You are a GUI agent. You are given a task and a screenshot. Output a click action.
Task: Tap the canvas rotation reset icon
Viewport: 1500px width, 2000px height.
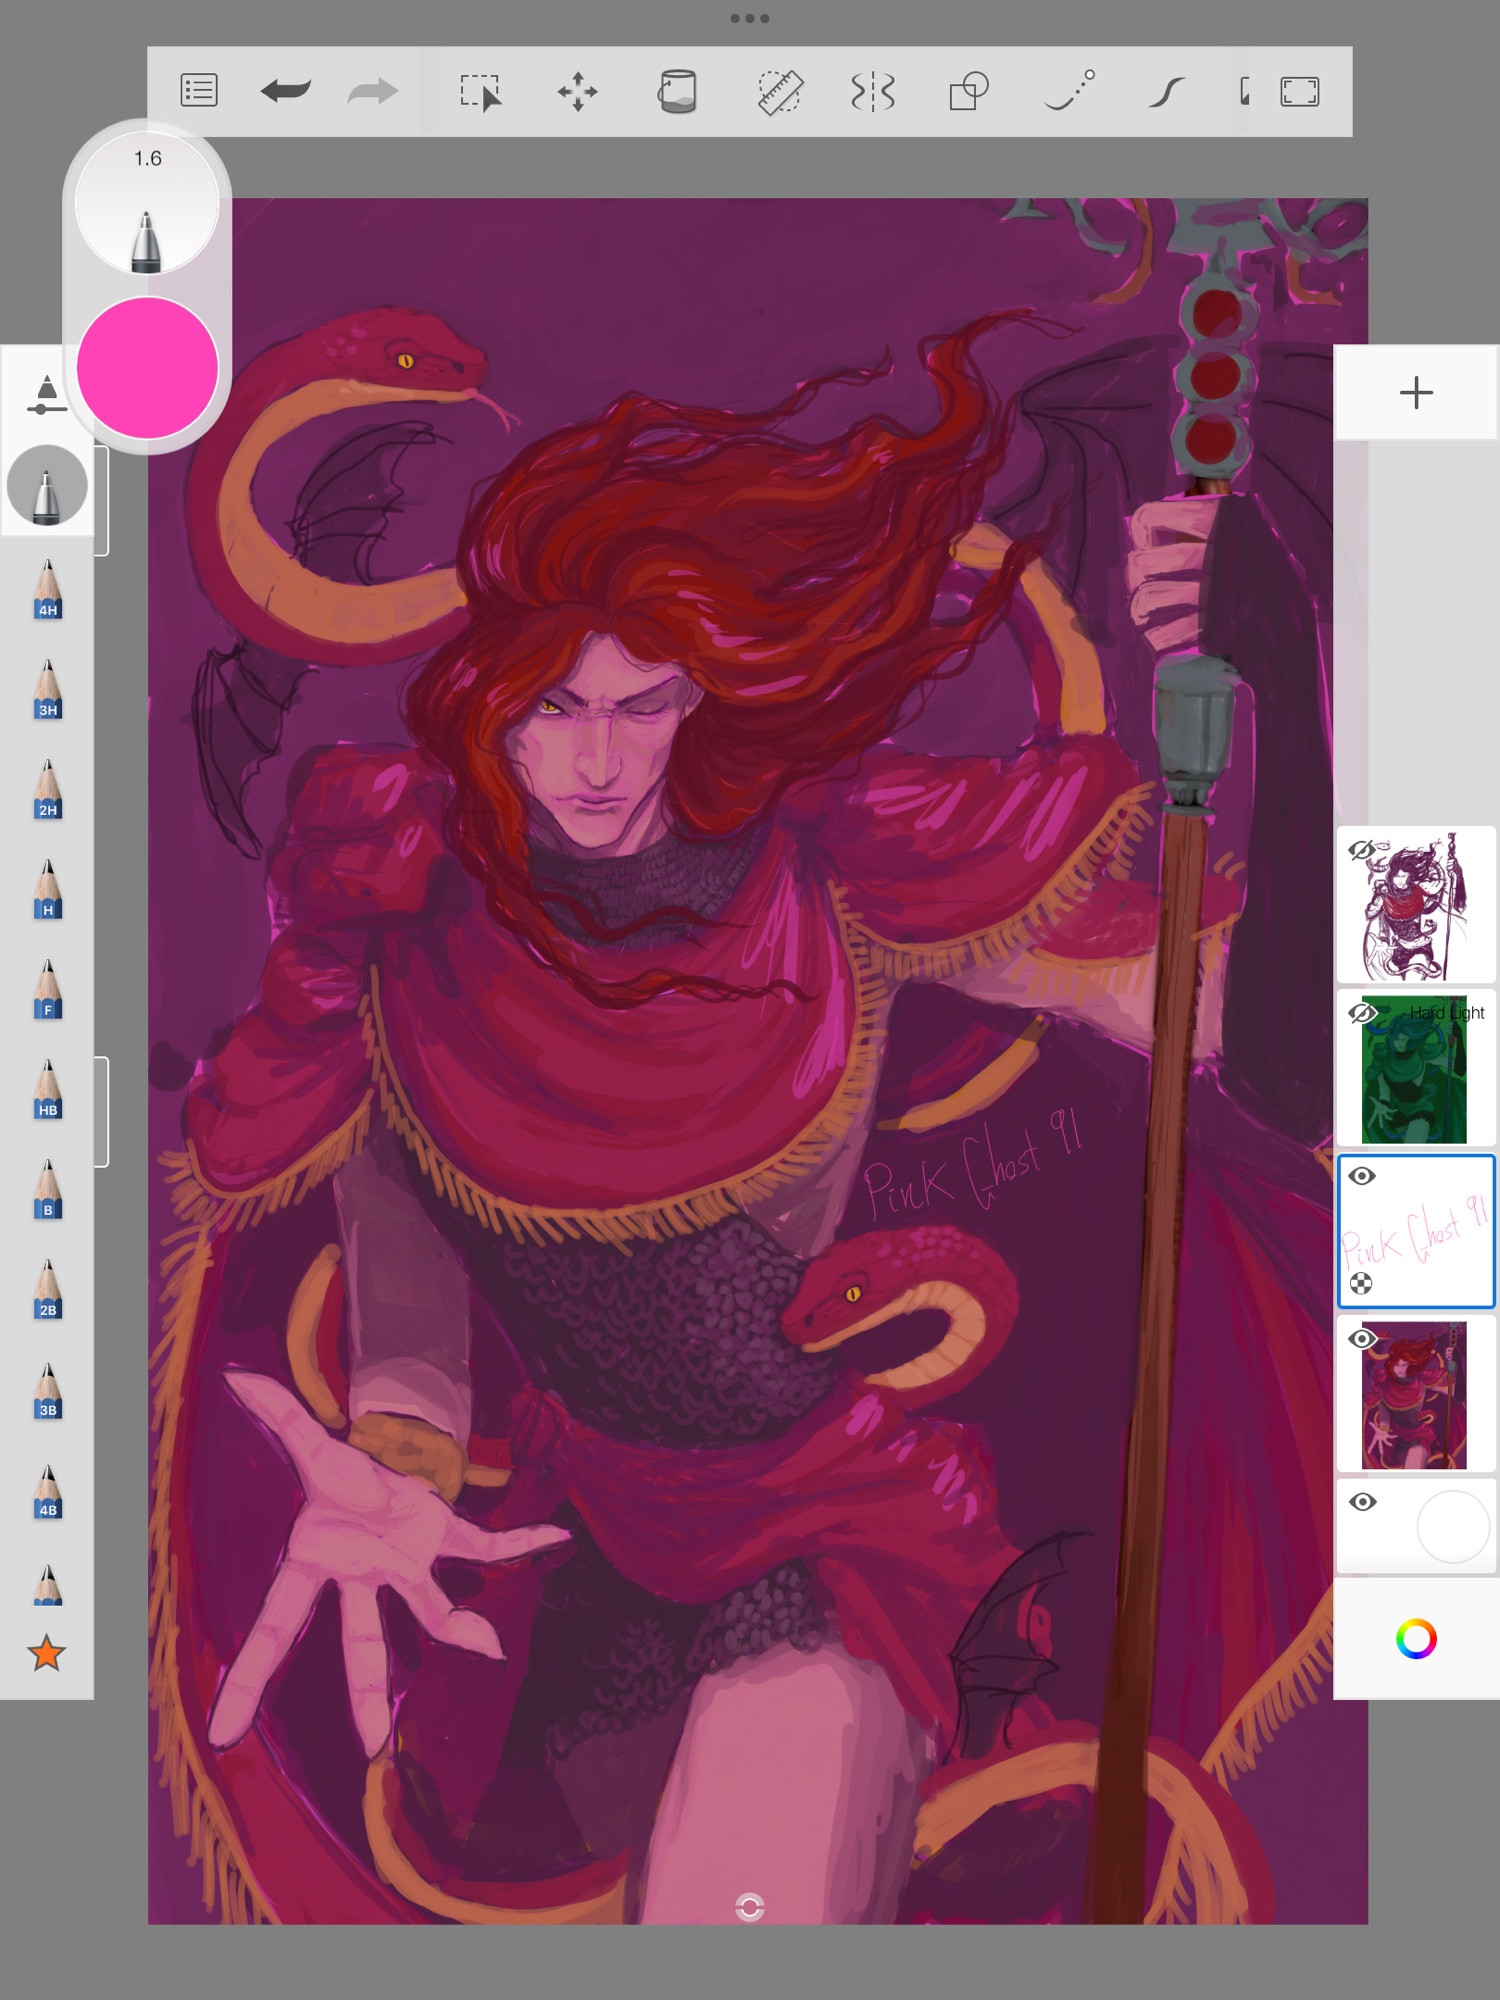pyautogui.click(x=750, y=1907)
